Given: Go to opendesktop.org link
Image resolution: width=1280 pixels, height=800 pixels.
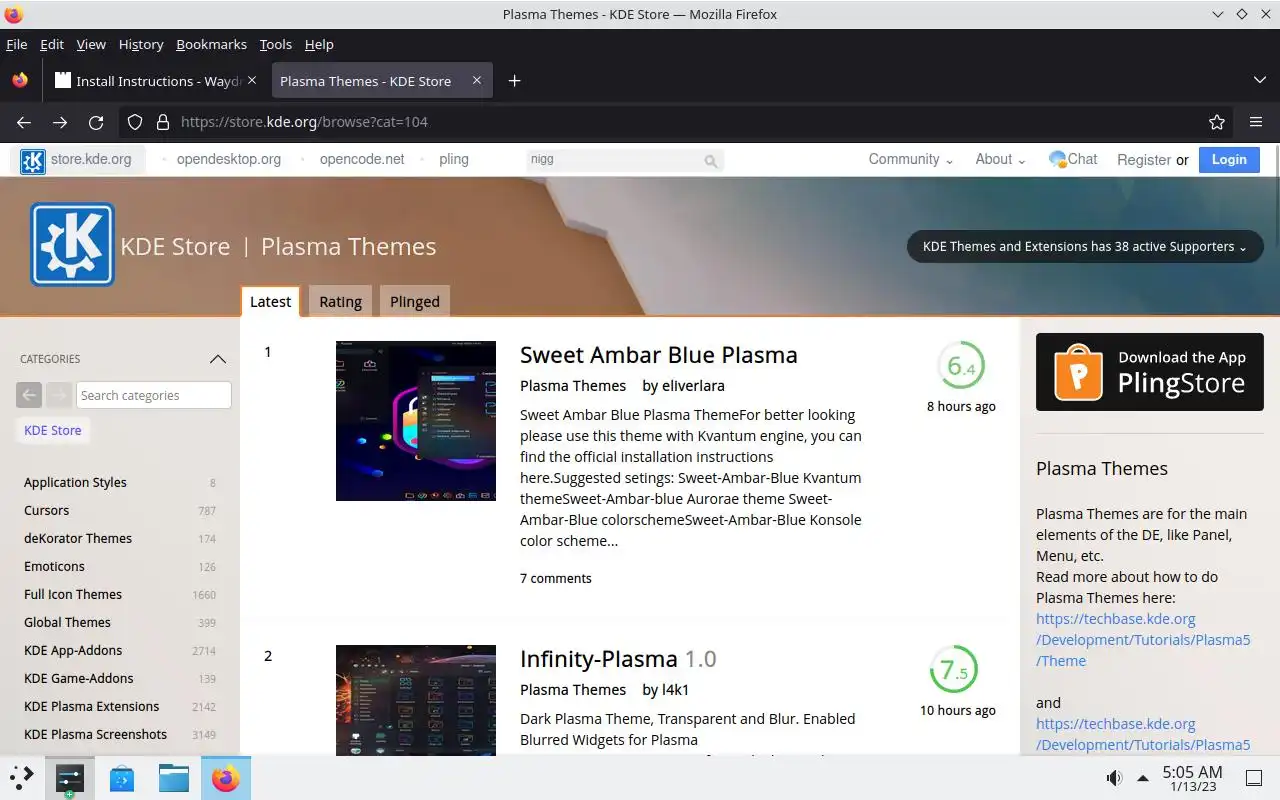Looking at the screenshot, I should (x=229, y=159).
